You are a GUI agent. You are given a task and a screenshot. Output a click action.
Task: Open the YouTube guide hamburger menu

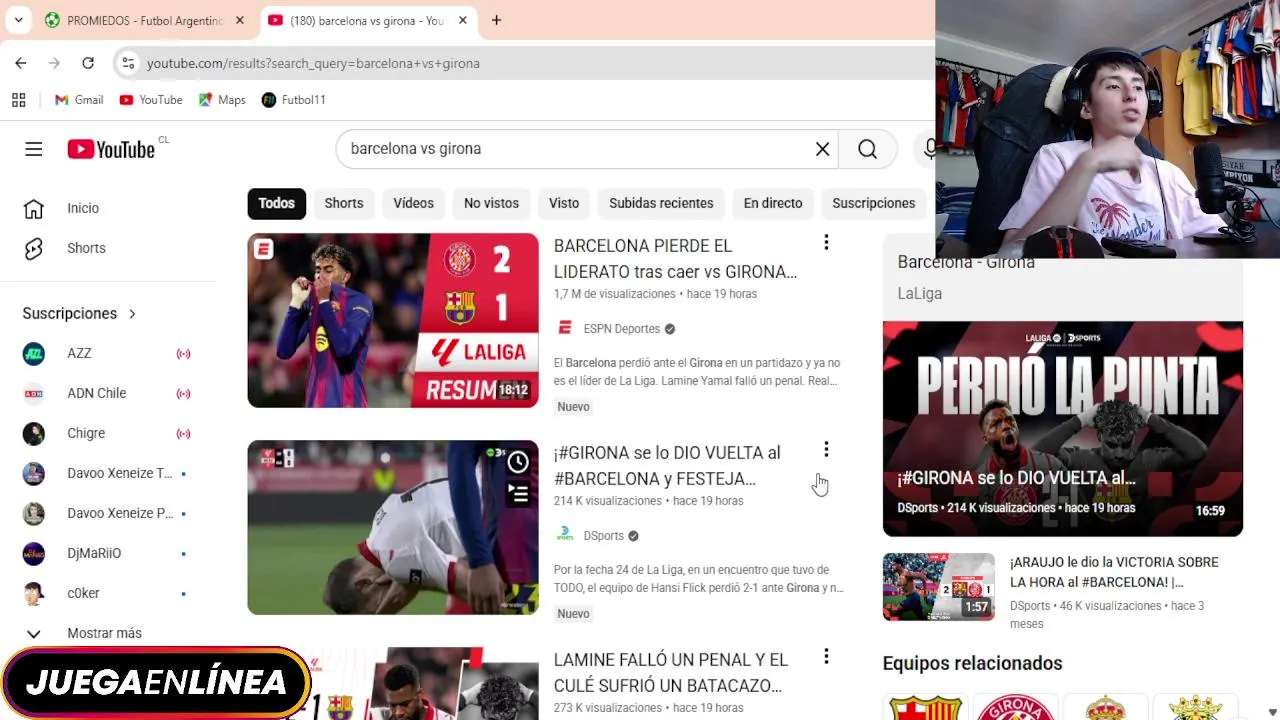34,149
